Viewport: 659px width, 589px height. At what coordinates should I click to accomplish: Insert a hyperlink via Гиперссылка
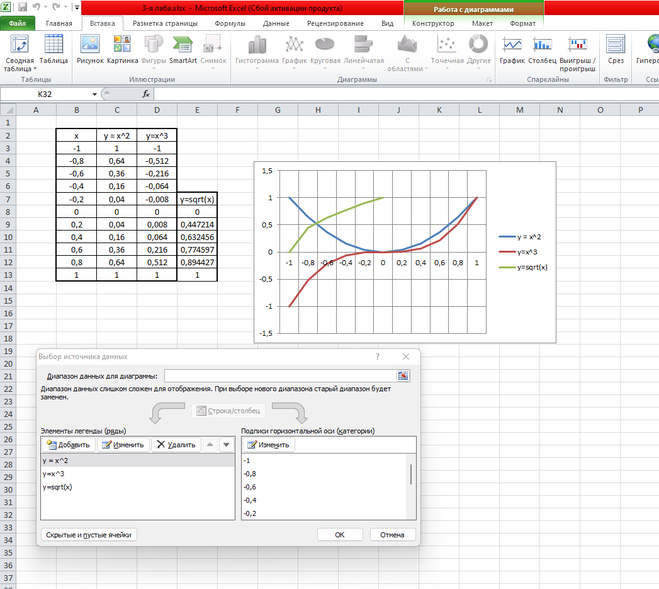pyautogui.click(x=649, y=50)
